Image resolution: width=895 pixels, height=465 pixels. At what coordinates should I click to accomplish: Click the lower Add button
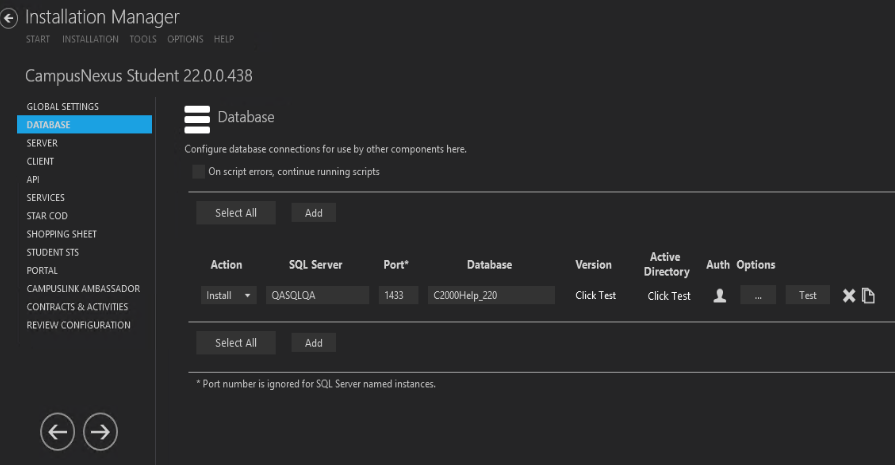313,343
